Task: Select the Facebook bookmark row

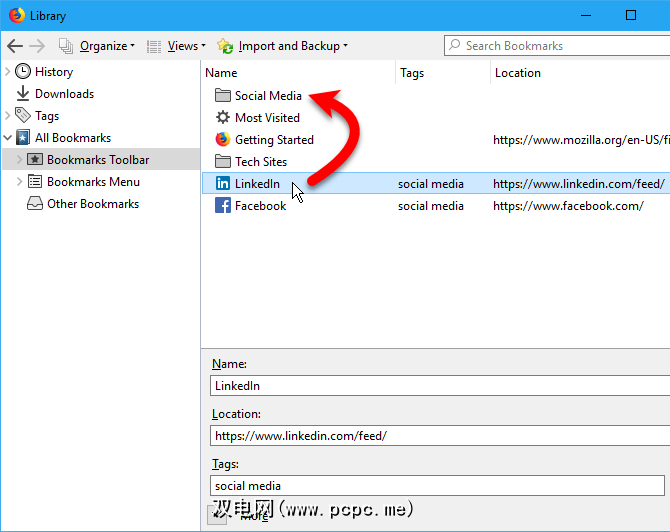Action: click(x=436, y=206)
